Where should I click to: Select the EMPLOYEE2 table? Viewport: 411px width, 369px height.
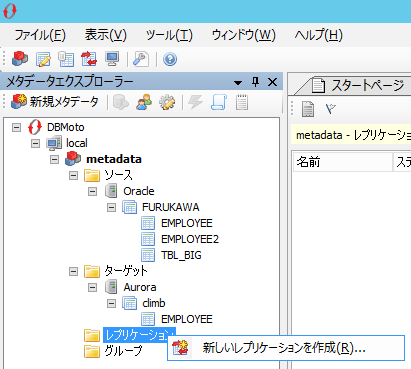pyautogui.click(x=190, y=239)
